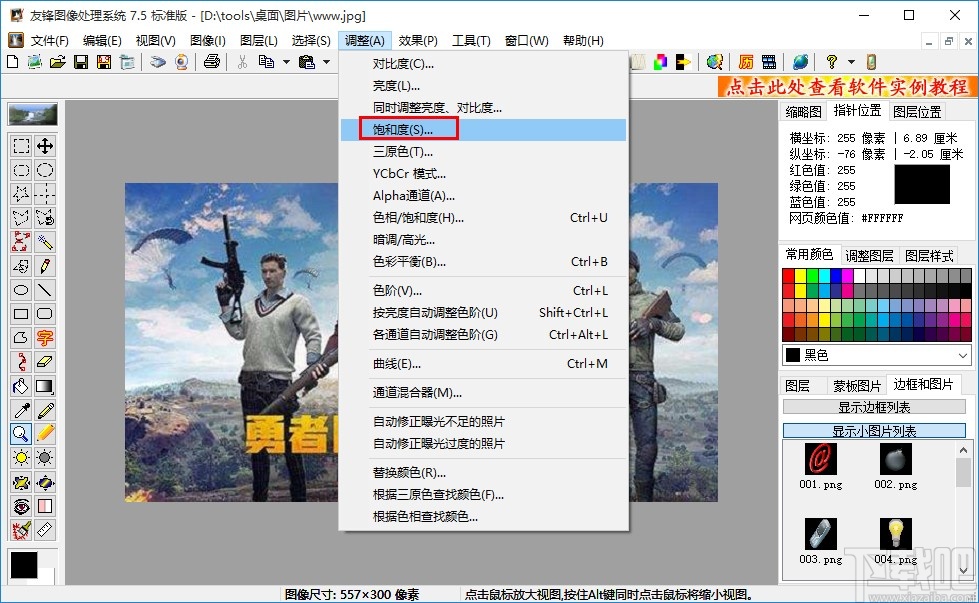Select the red-eye removal tool
Image resolution: width=979 pixels, height=603 pixels.
click(x=21, y=506)
